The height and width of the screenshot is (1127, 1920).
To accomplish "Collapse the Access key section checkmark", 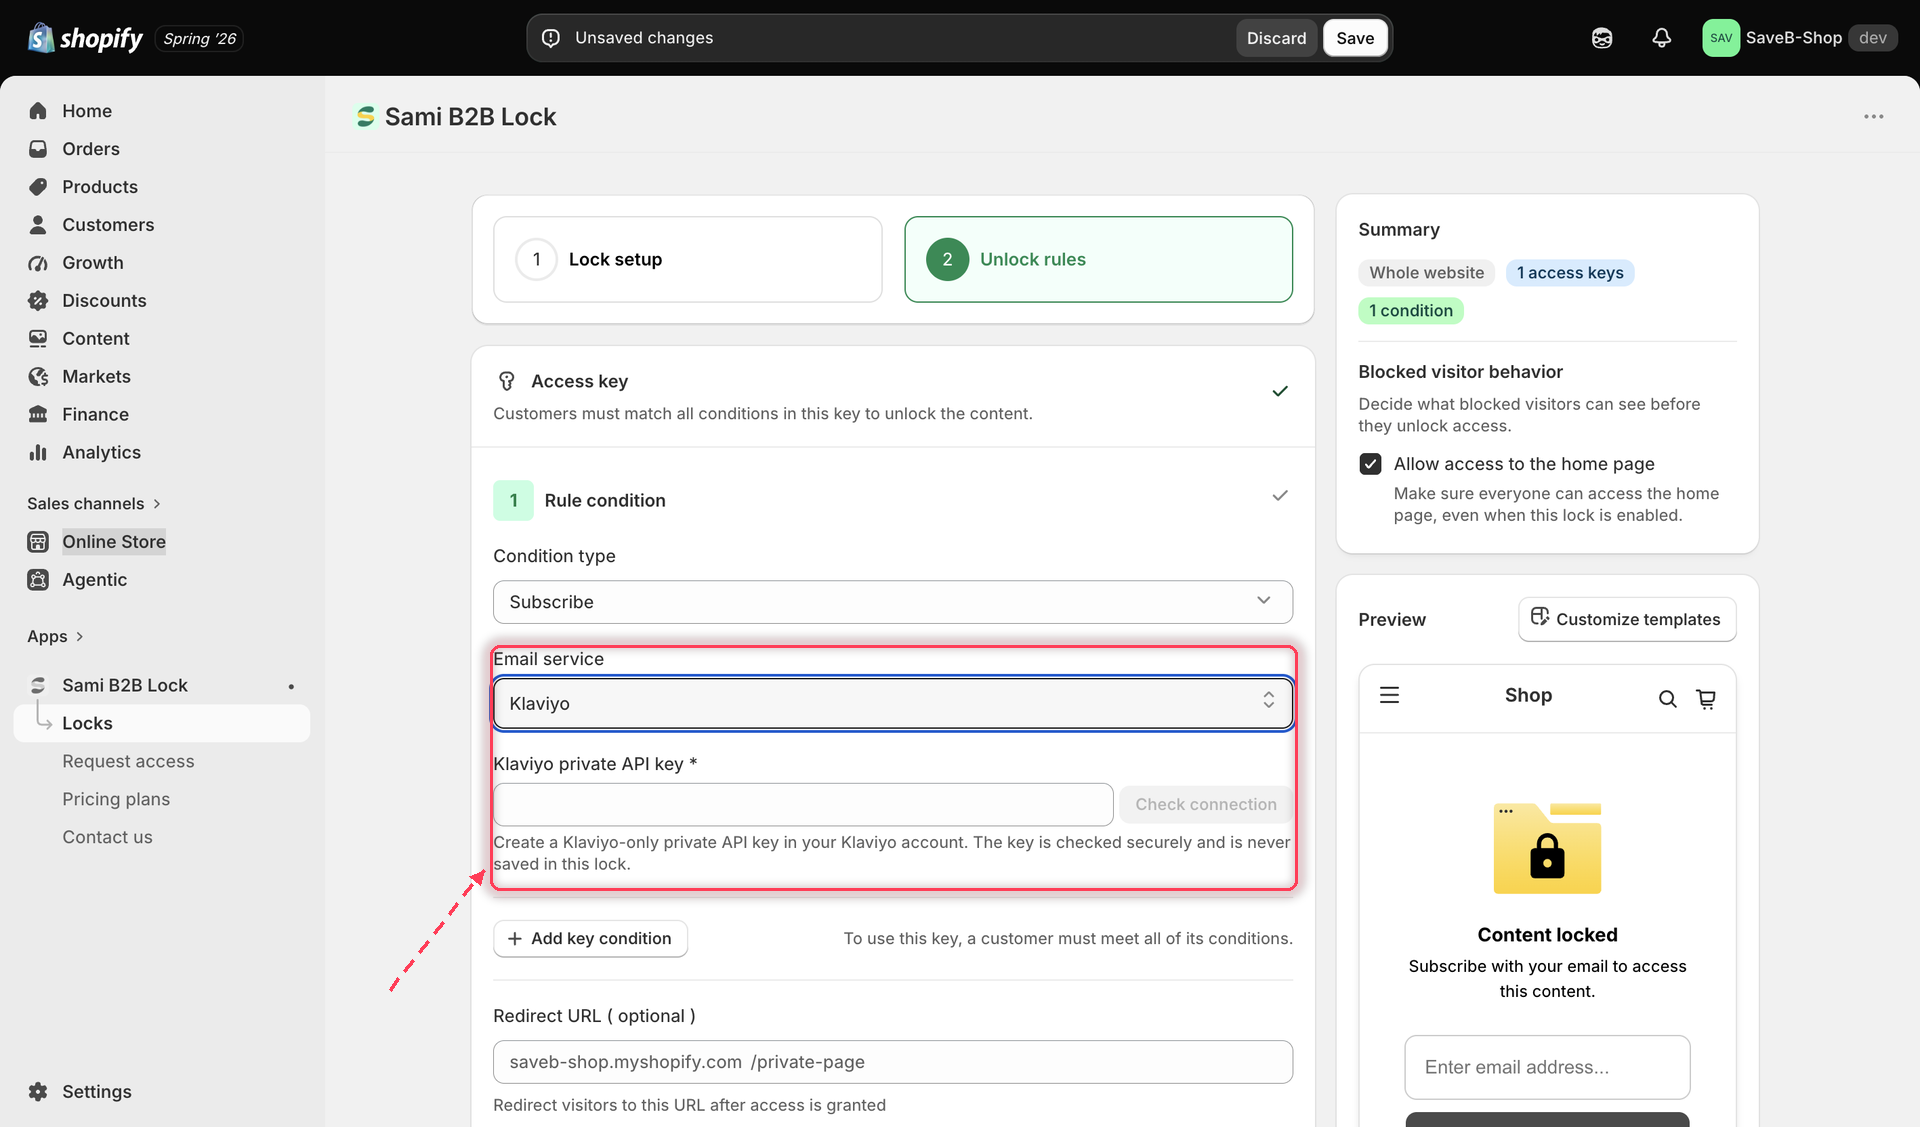I will 1279,391.
